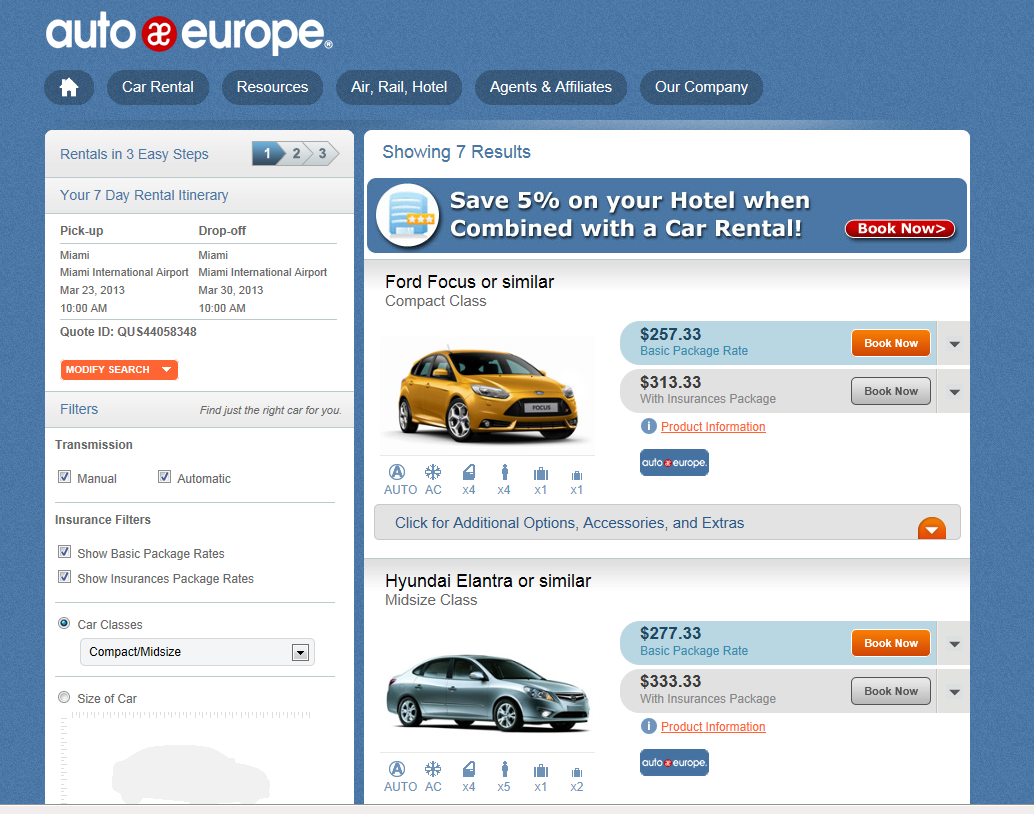Open Hyundai Elantra Product Information link
Screen dimensions: 1034x814
point(713,727)
